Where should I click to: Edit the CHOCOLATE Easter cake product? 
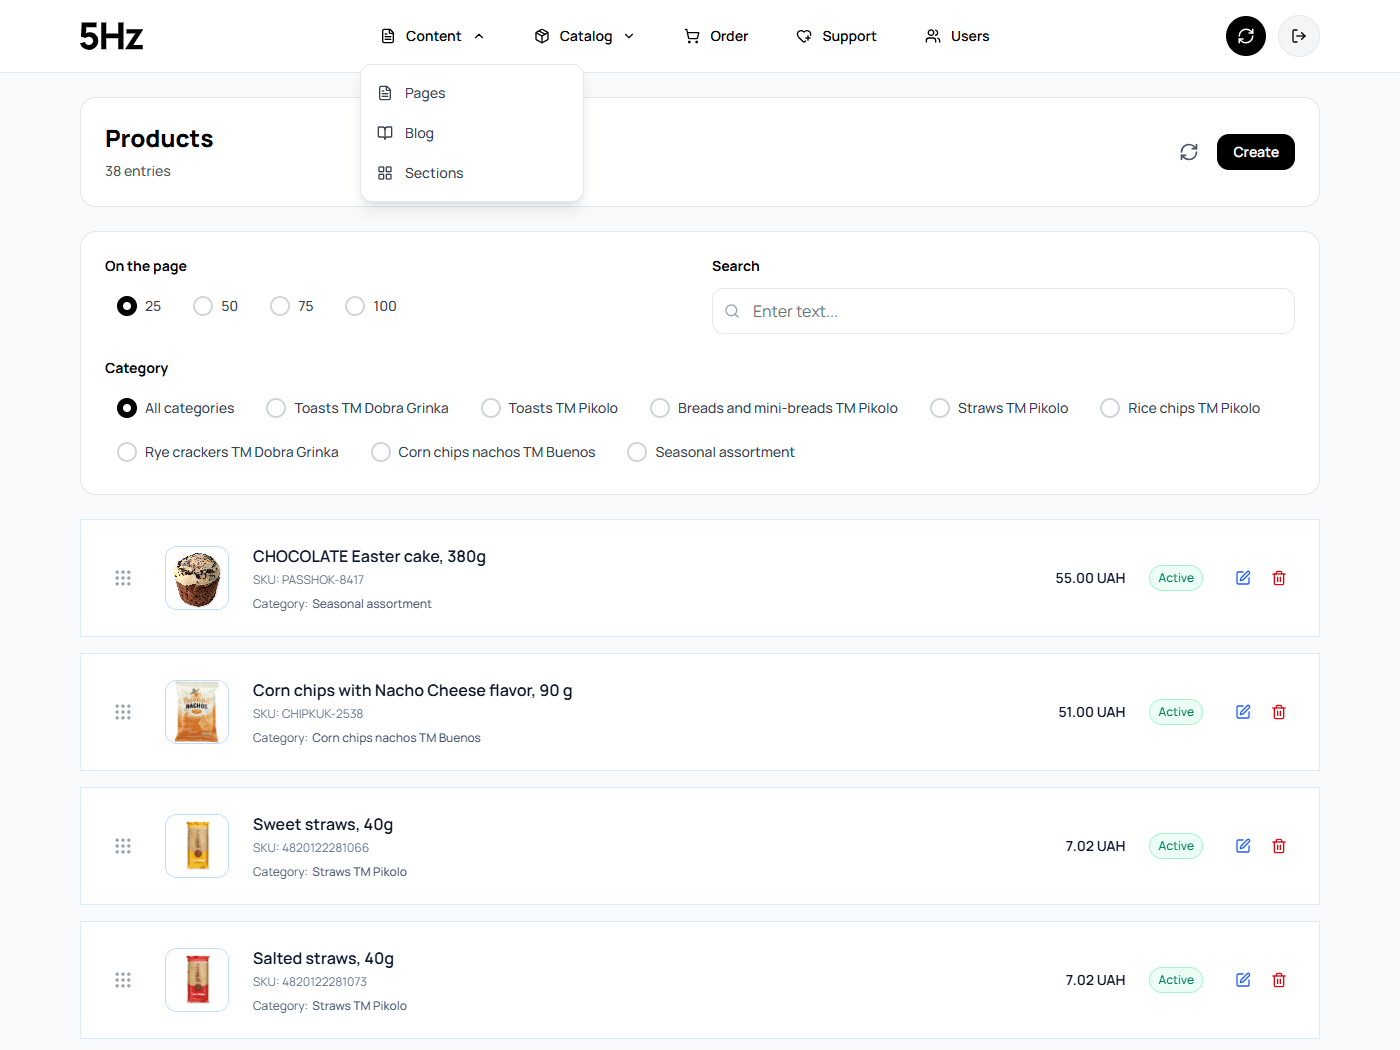[x=1242, y=578]
